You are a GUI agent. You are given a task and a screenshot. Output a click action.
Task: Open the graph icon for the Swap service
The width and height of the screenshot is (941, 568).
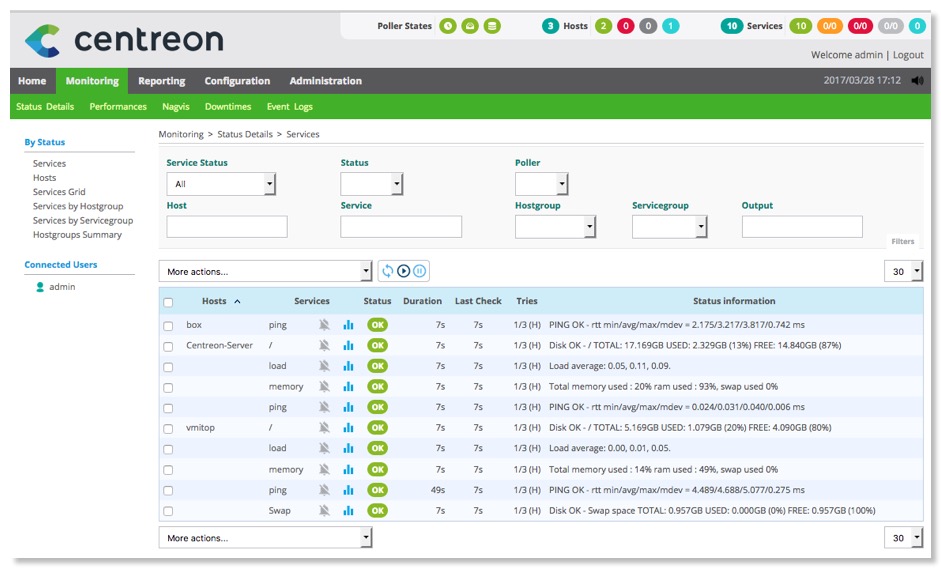(x=349, y=510)
